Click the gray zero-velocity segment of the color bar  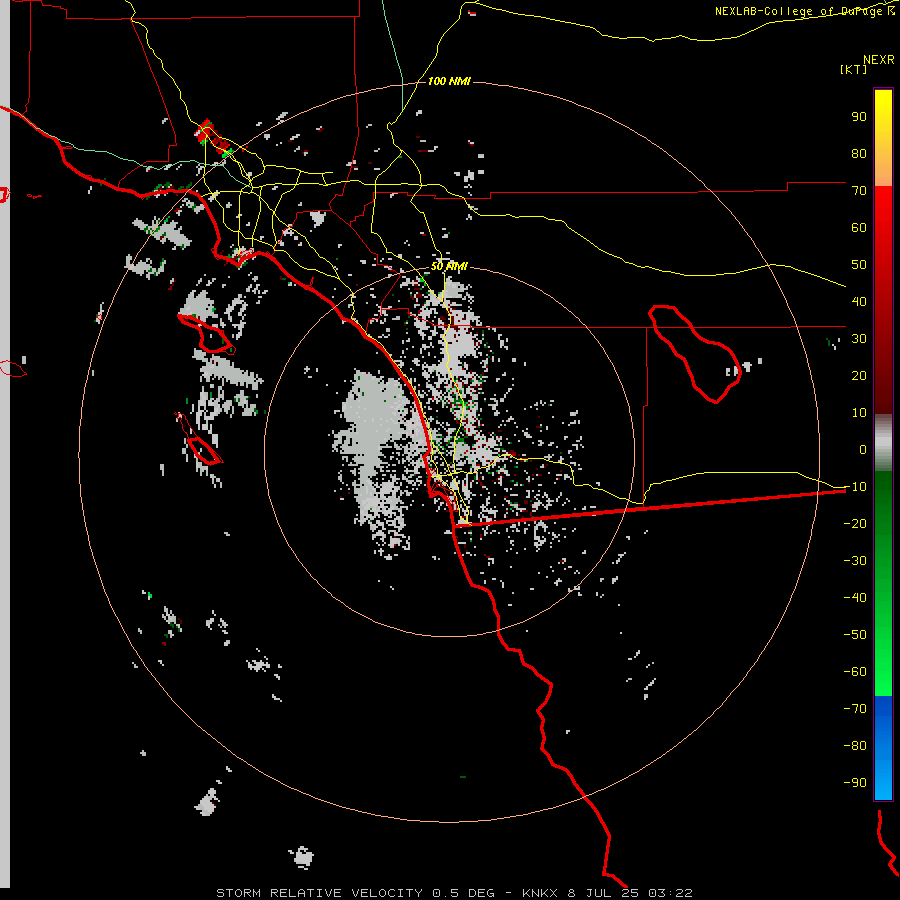[x=883, y=443]
